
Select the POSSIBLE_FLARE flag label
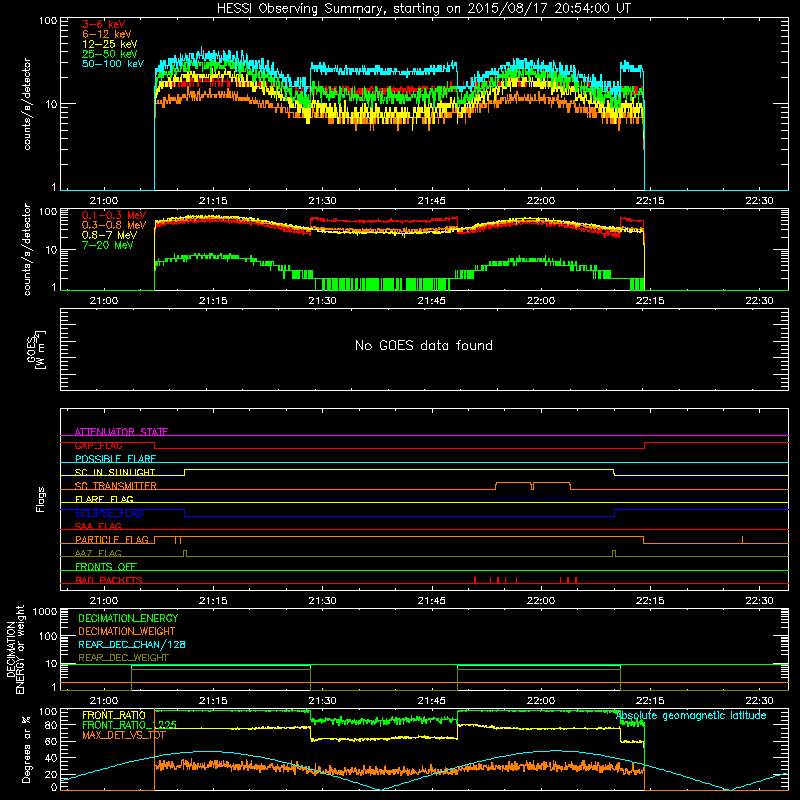(115, 459)
